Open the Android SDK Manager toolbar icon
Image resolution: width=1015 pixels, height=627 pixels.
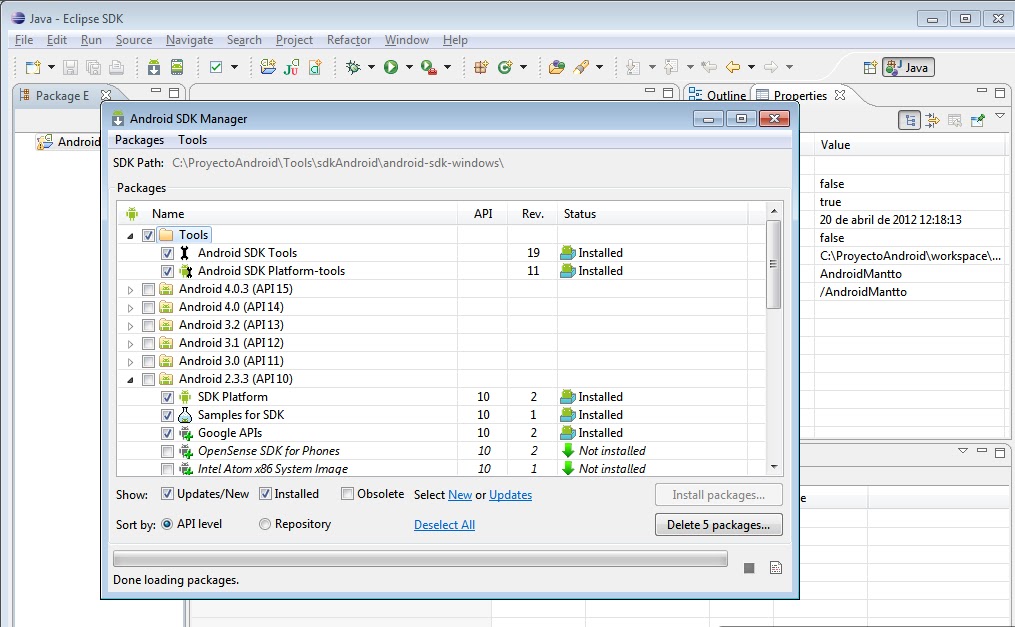(x=154, y=67)
